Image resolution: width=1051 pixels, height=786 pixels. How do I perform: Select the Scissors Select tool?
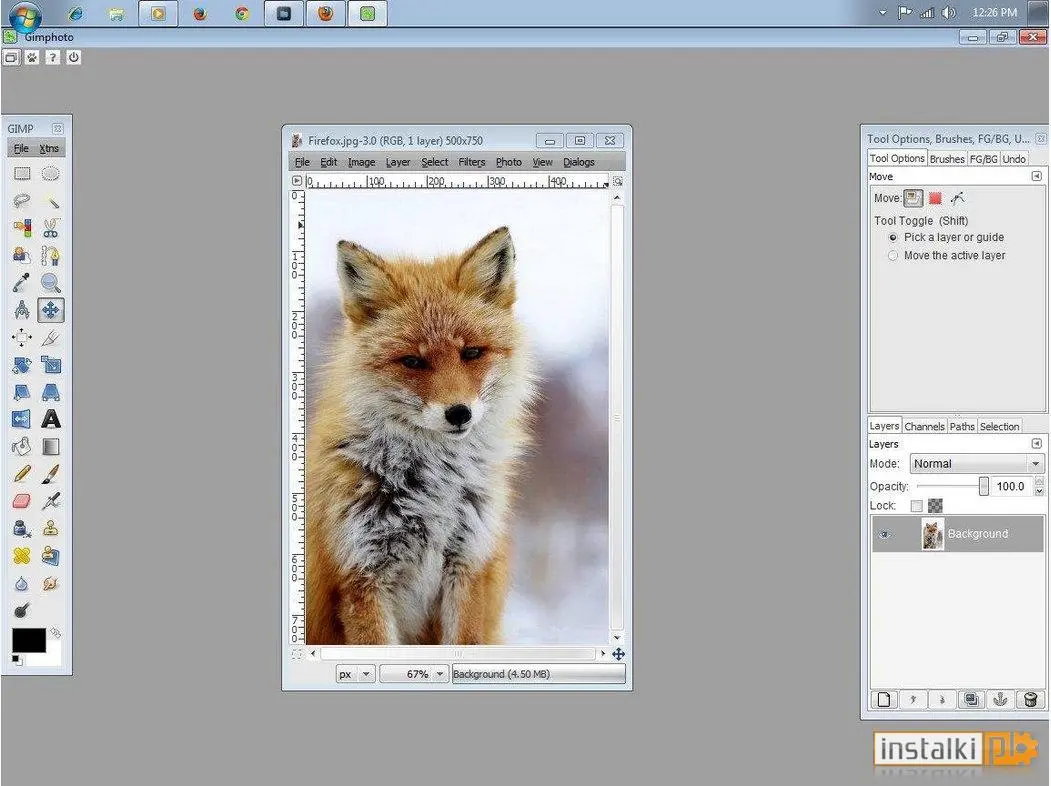point(50,228)
